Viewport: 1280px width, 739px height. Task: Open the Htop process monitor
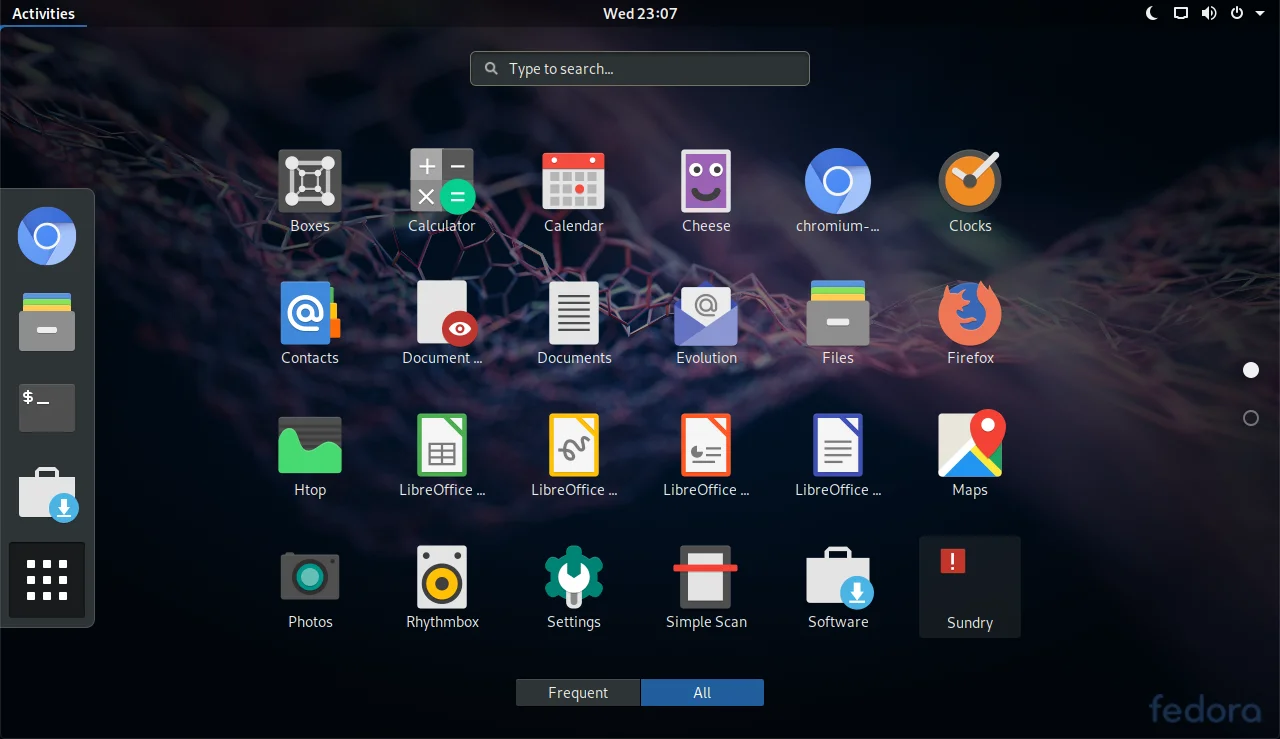(x=310, y=456)
